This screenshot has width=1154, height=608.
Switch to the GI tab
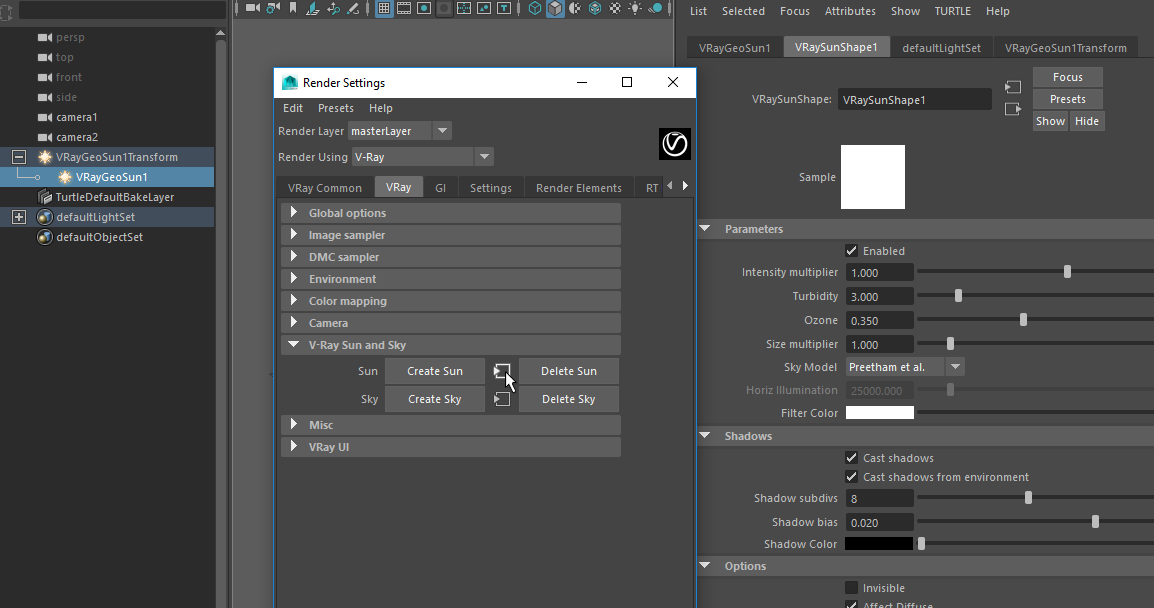click(x=440, y=188)
